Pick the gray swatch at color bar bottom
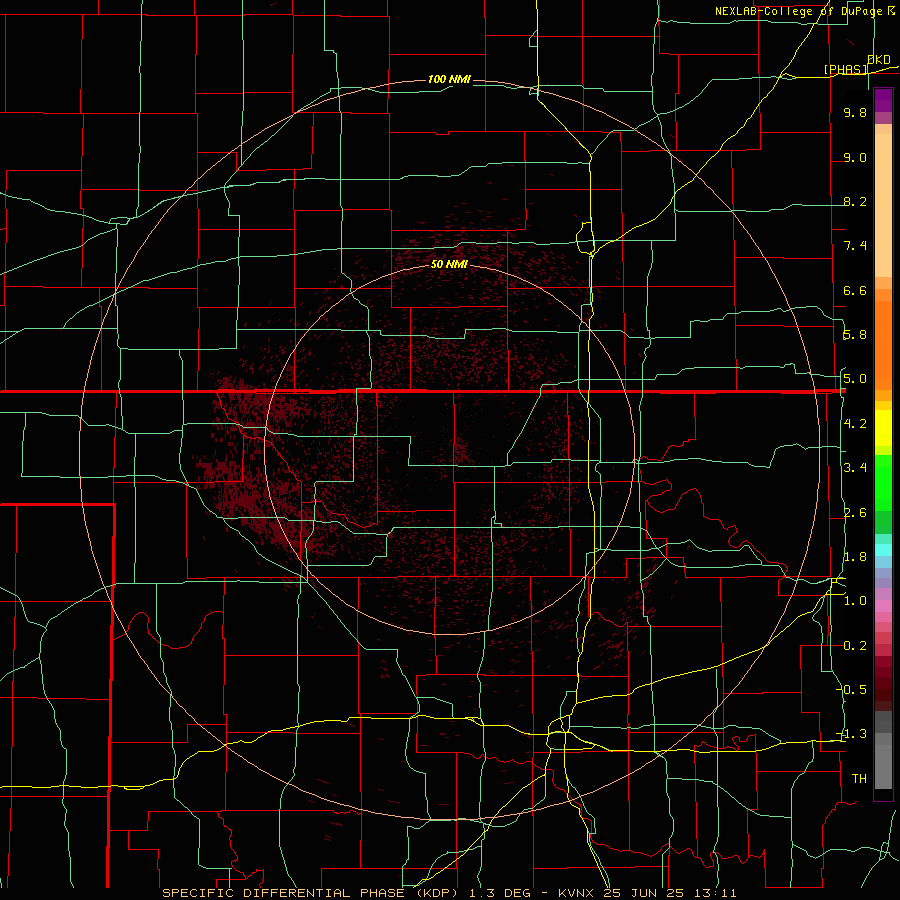The height and width of the screenshot is (900, 900). pyautogui.click(x=883, y=767)
